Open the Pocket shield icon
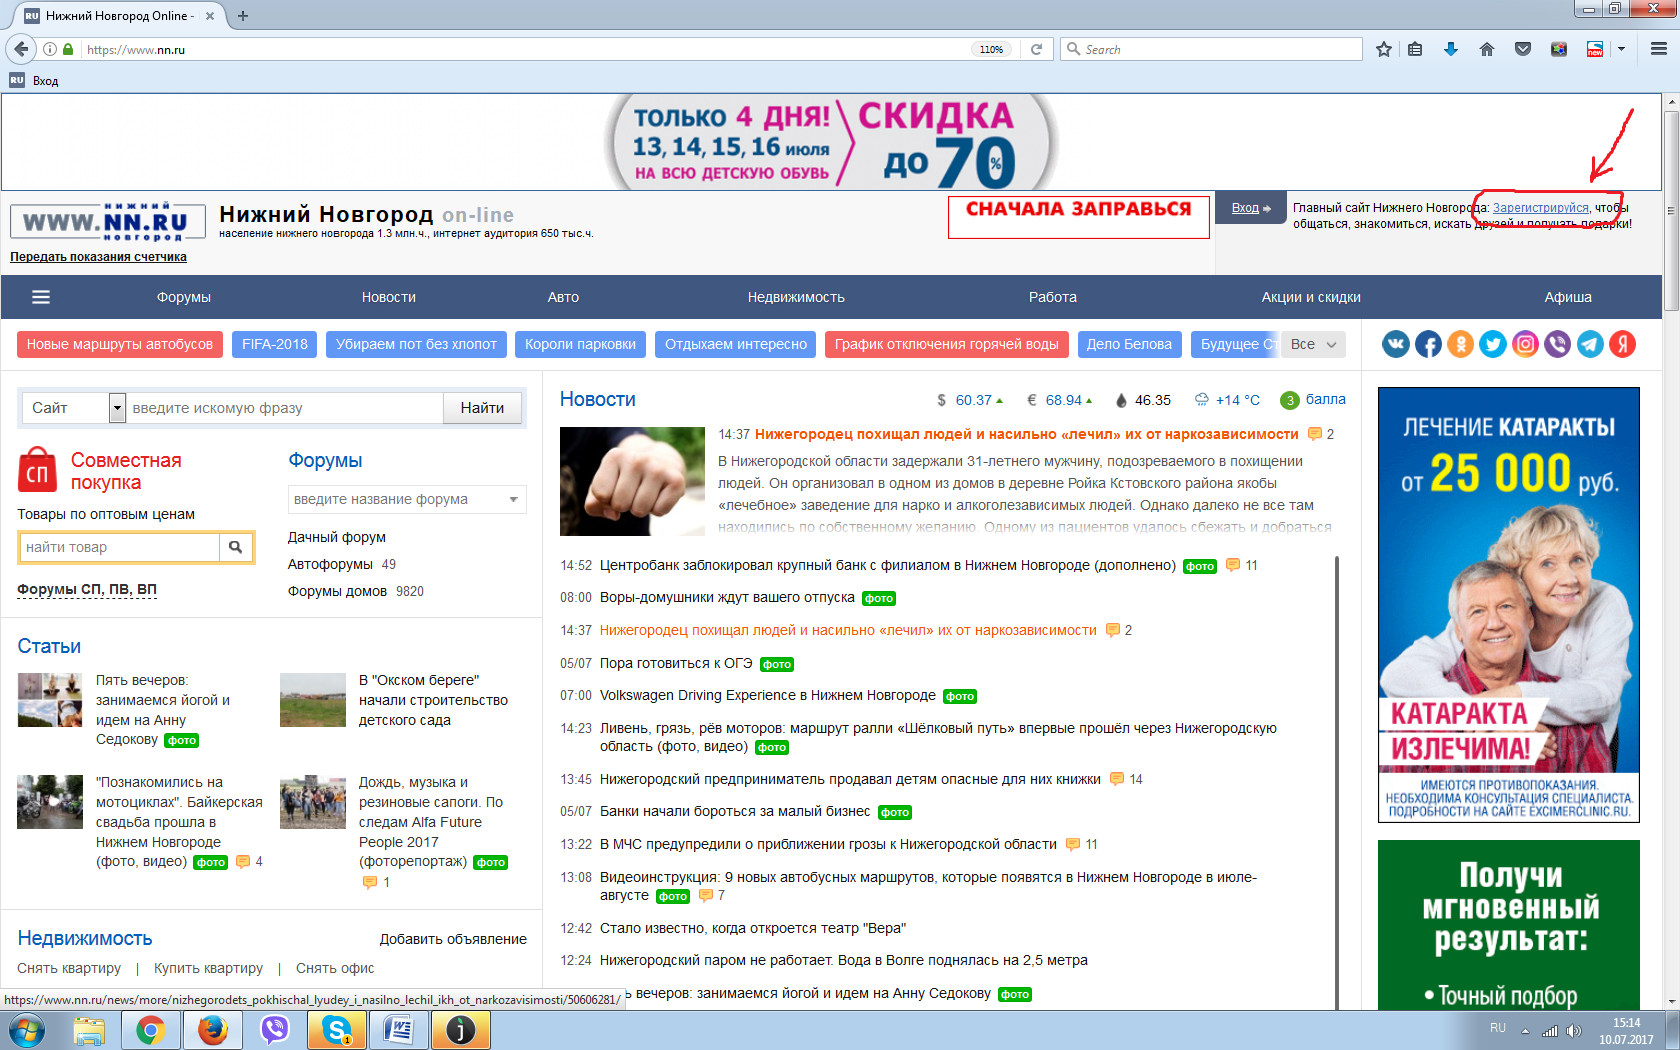 coord(1523,49)
